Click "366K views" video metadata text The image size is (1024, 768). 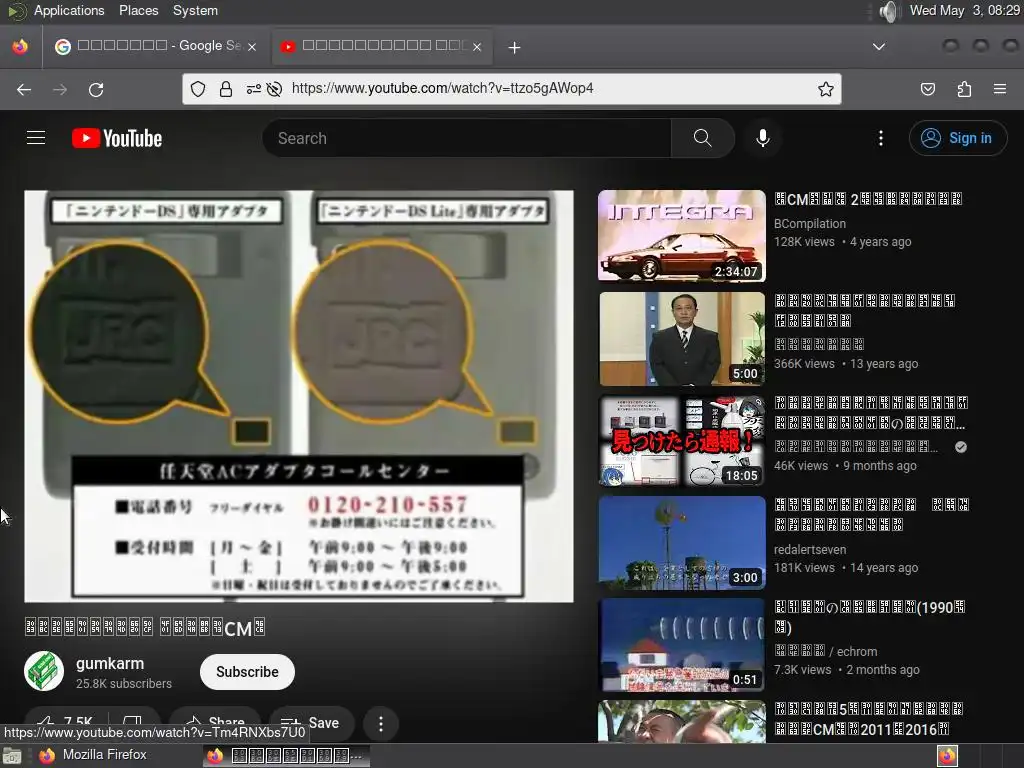coord(804,364)
